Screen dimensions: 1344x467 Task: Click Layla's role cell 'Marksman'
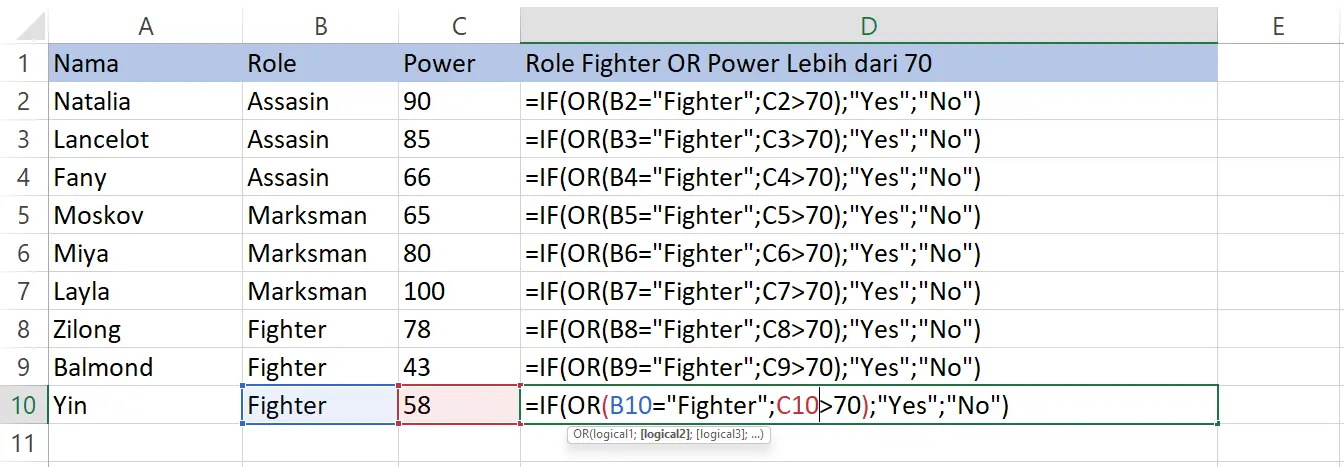(x=321, y=291)
